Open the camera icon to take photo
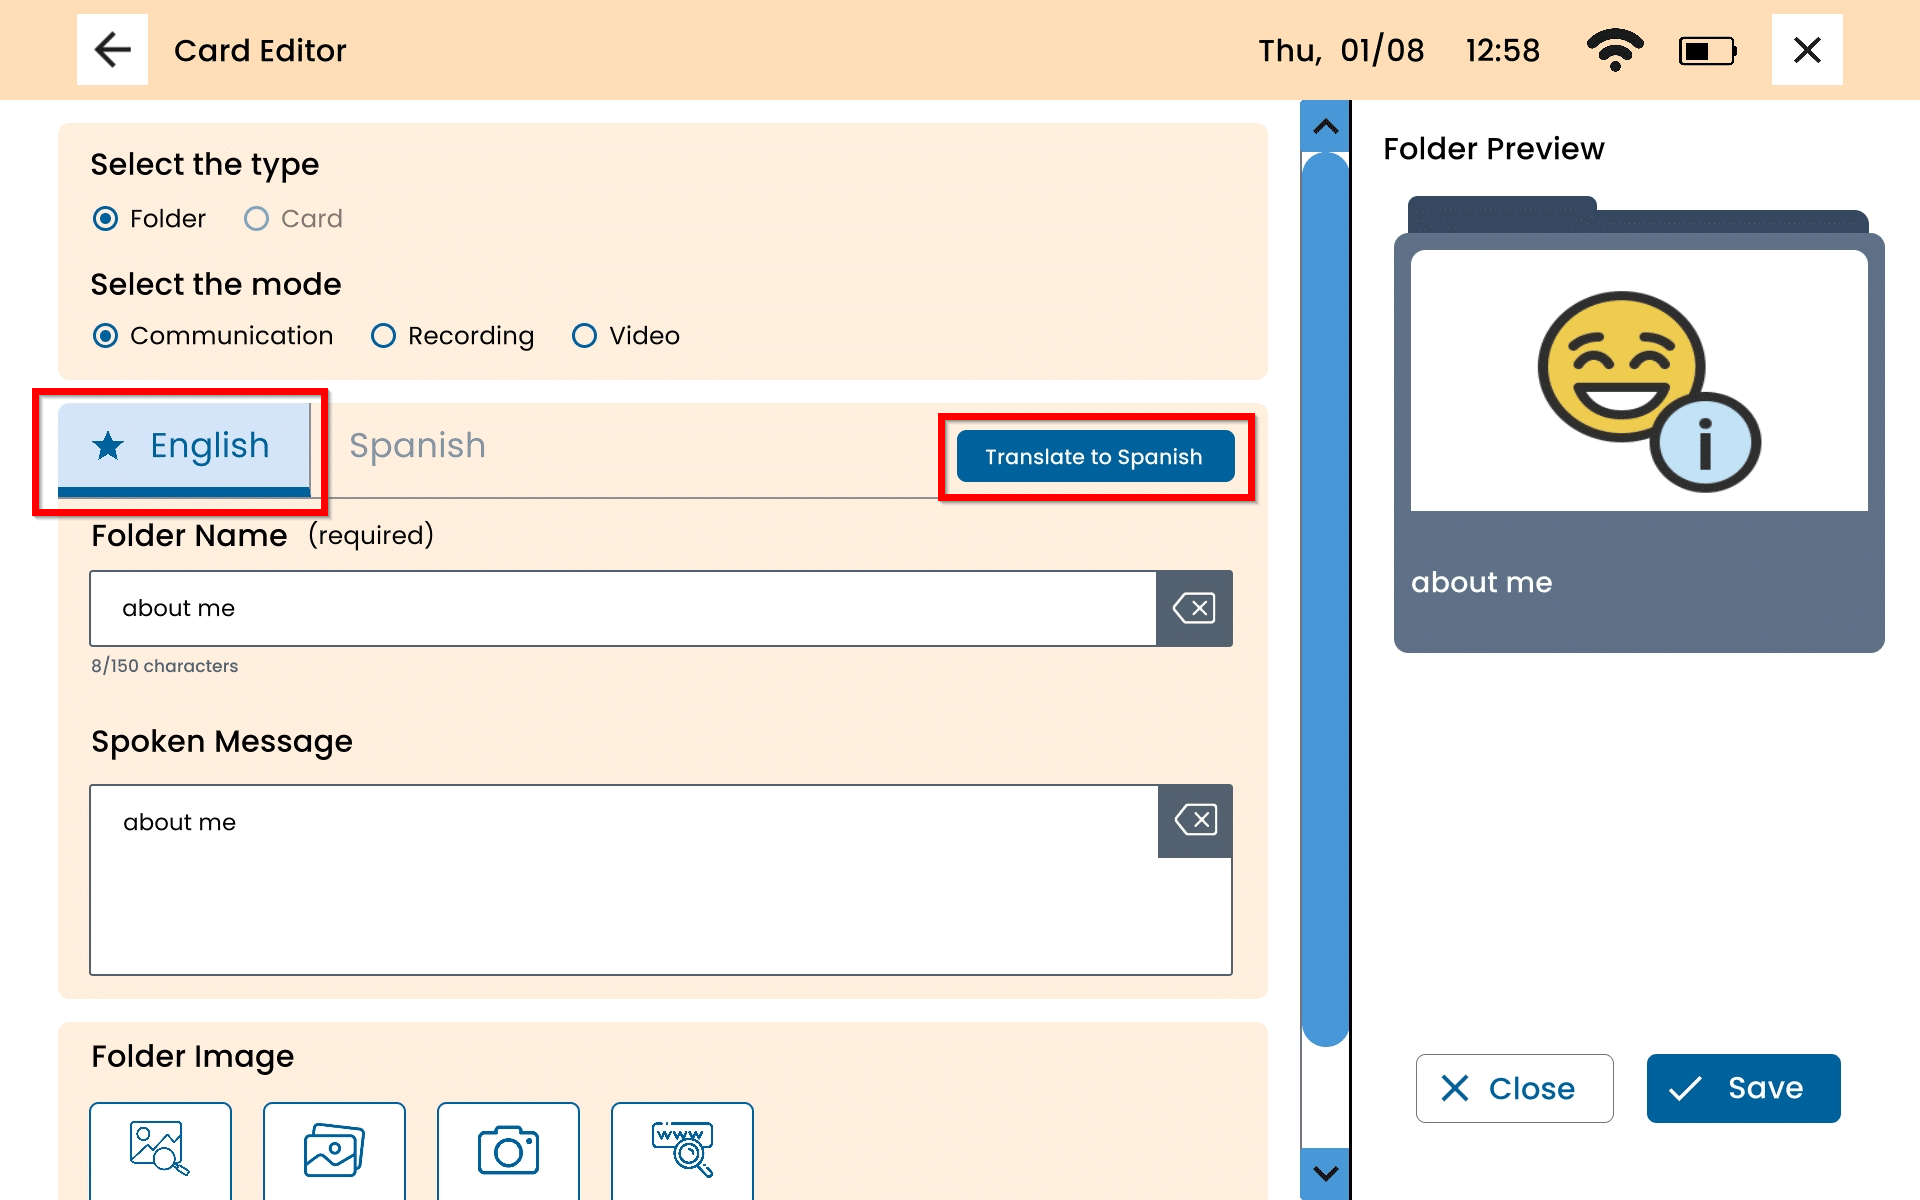Viewport: 1920px width, 1200px height. [x=508, y=1150]
